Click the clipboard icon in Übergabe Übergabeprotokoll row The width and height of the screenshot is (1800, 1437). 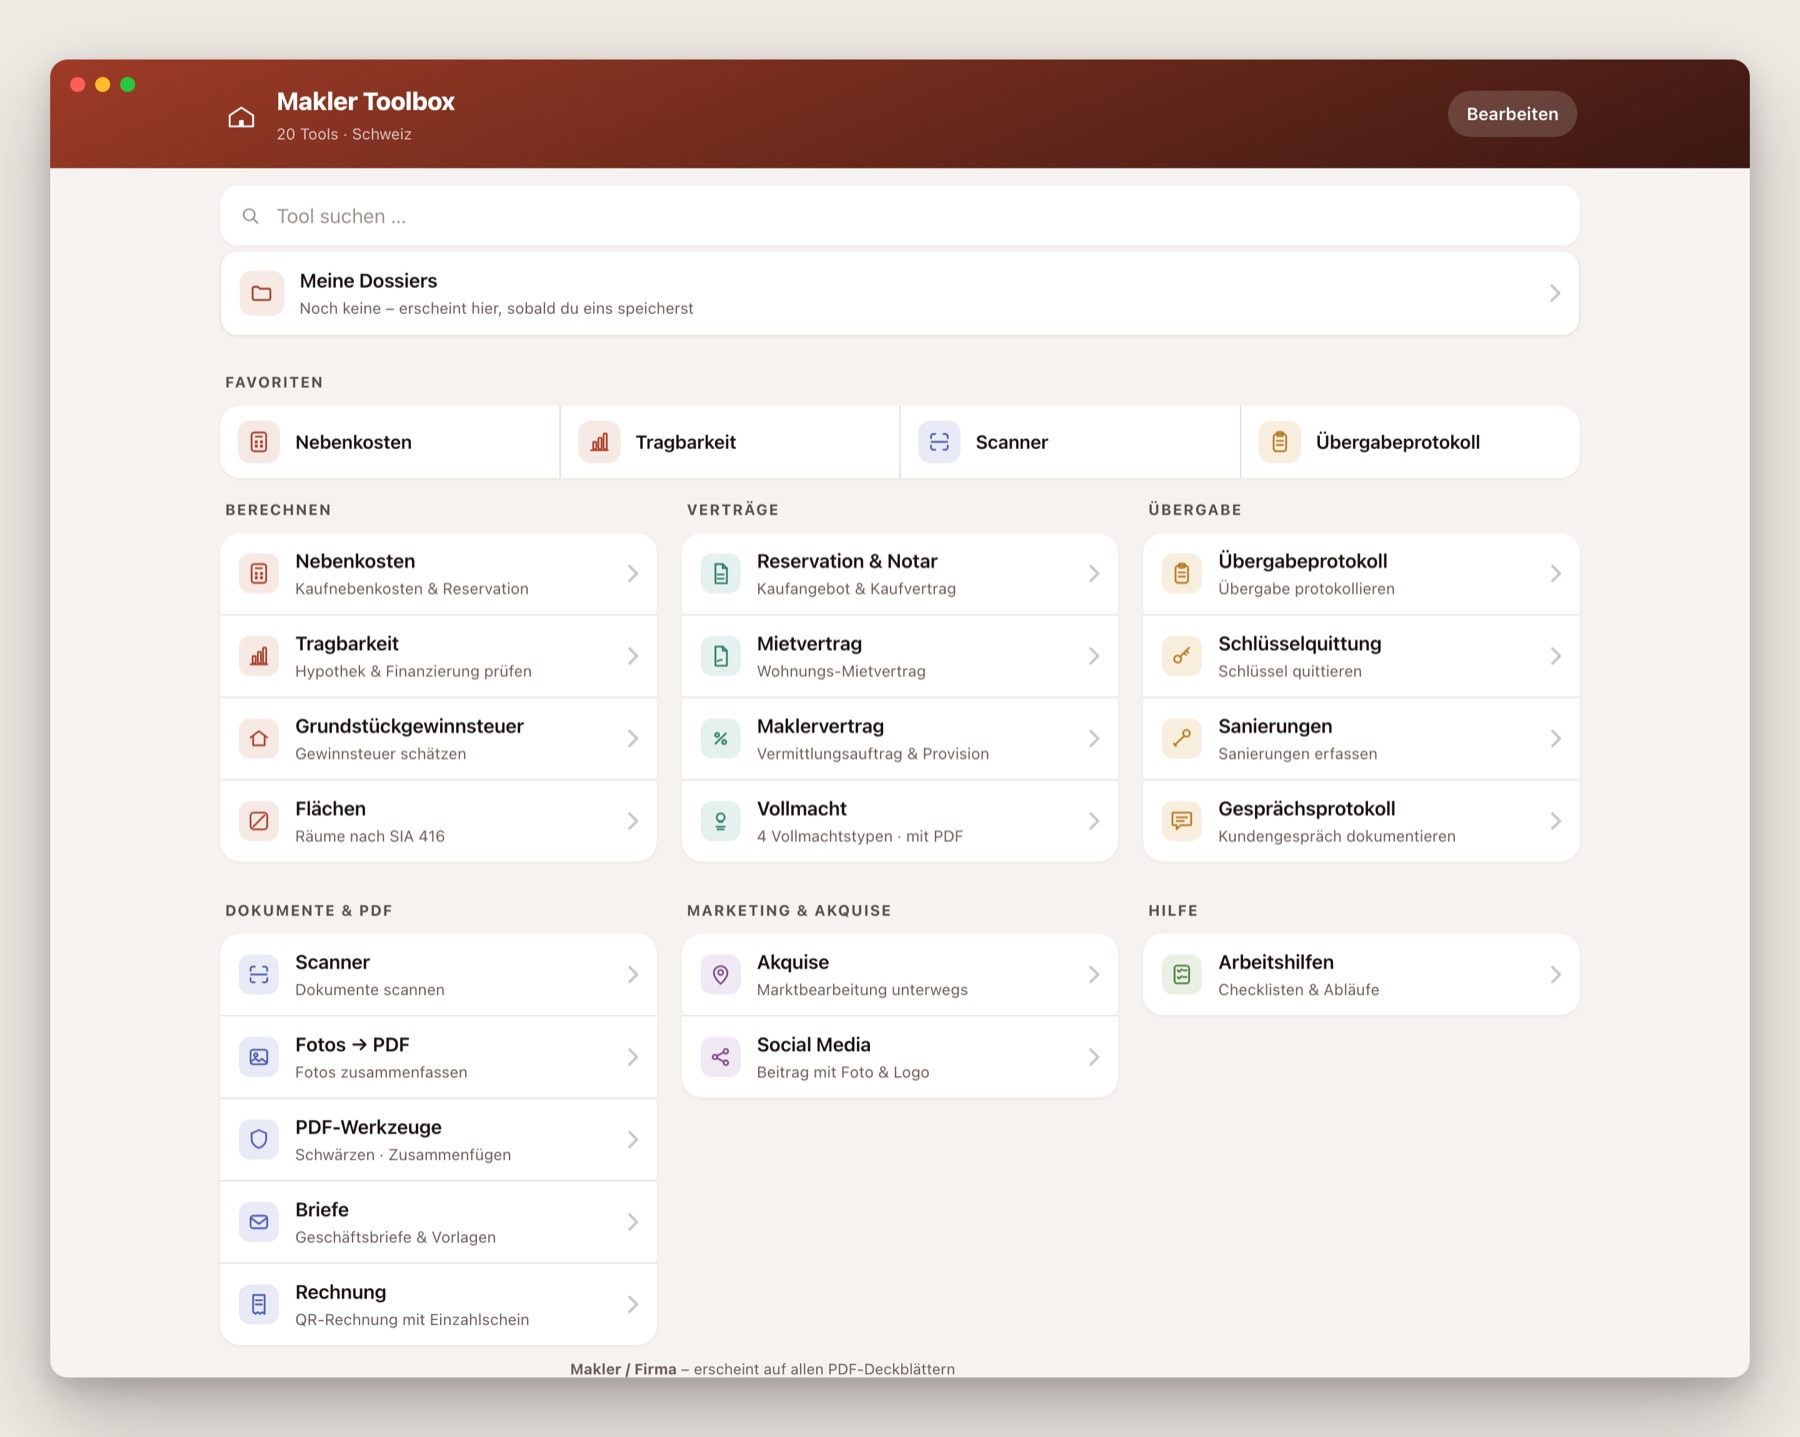coord(1182,574)
